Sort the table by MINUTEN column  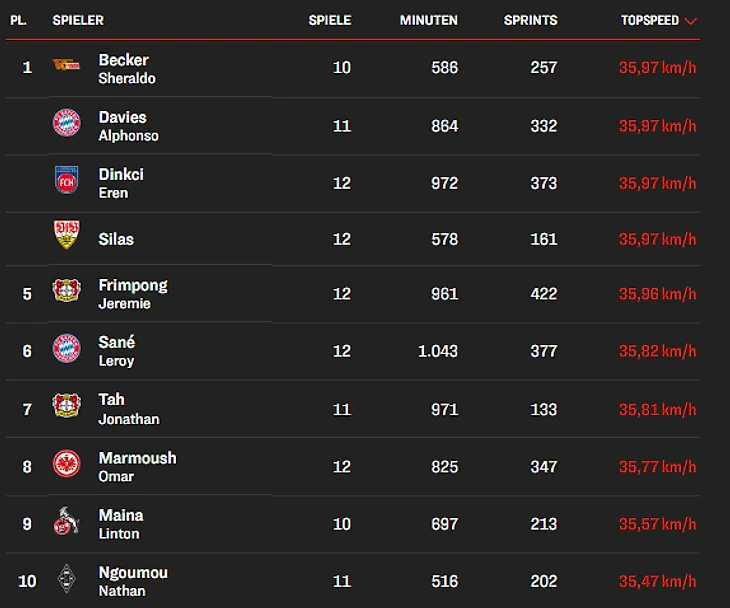coord(428,20)
